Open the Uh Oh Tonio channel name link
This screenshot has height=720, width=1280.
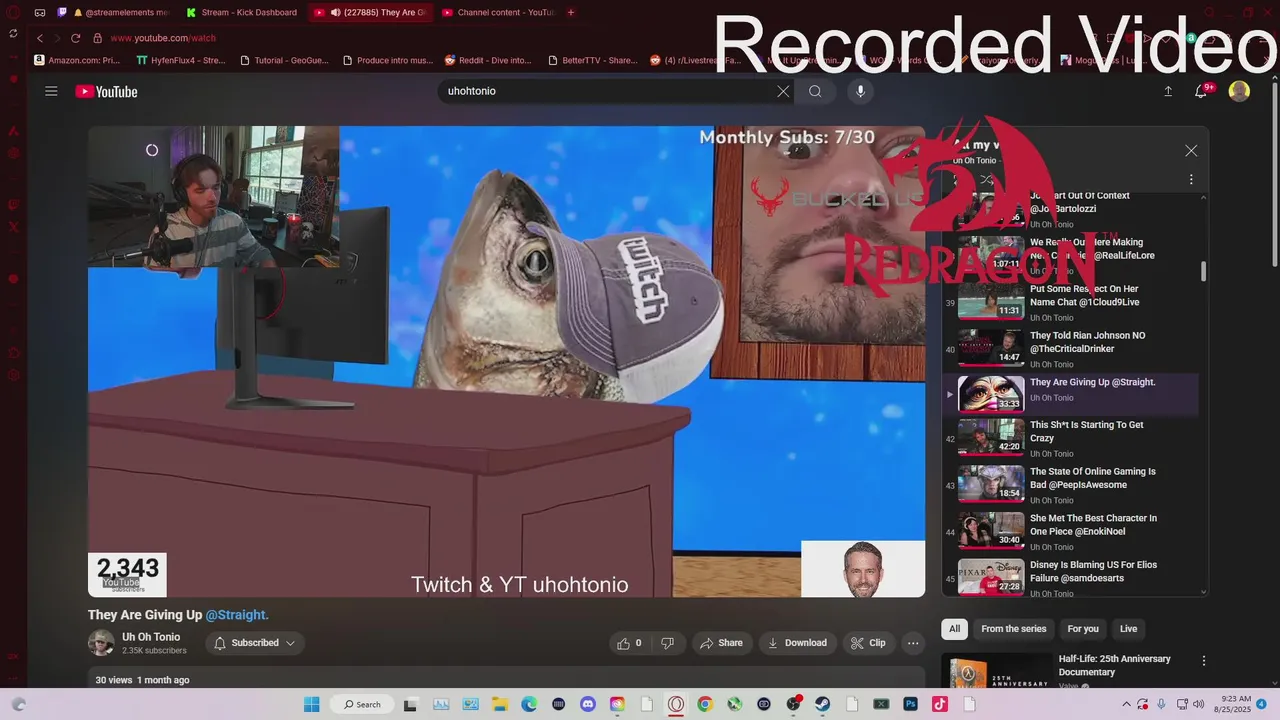(151, 637)
